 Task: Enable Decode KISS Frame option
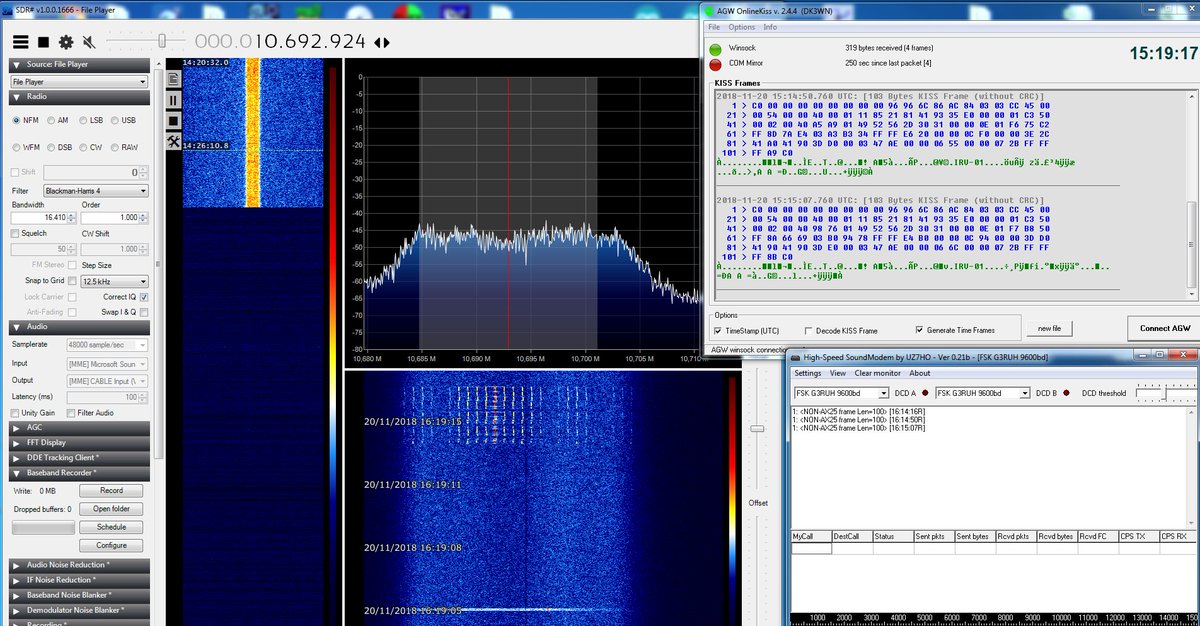coord(808,330)
